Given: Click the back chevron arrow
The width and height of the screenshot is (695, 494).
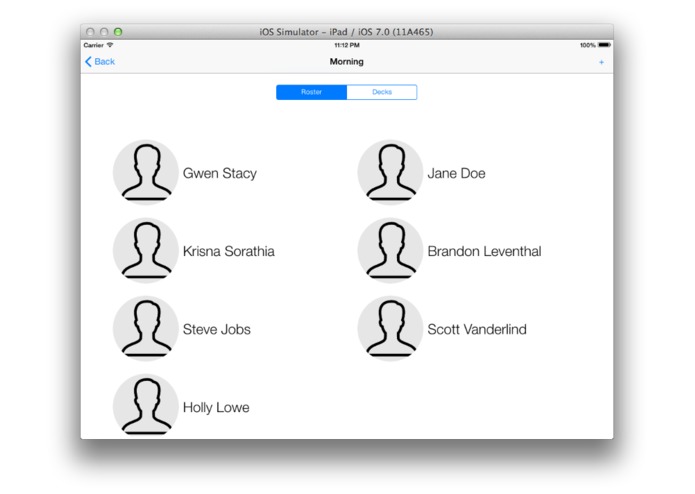Looking at the screenshot, I should pos(88,62).
